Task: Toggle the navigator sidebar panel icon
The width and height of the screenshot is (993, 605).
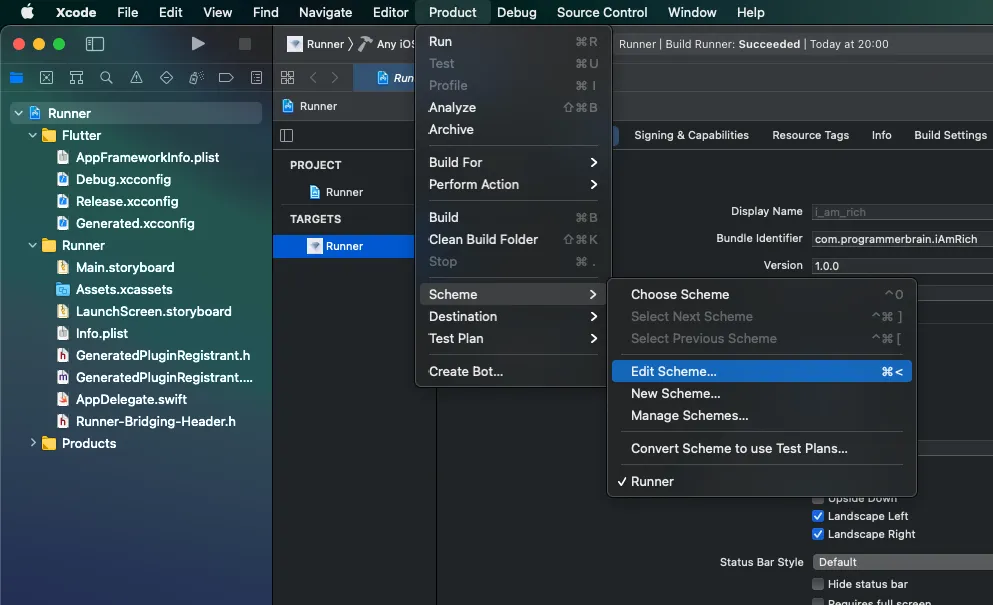Action: [x=95, y=44]
